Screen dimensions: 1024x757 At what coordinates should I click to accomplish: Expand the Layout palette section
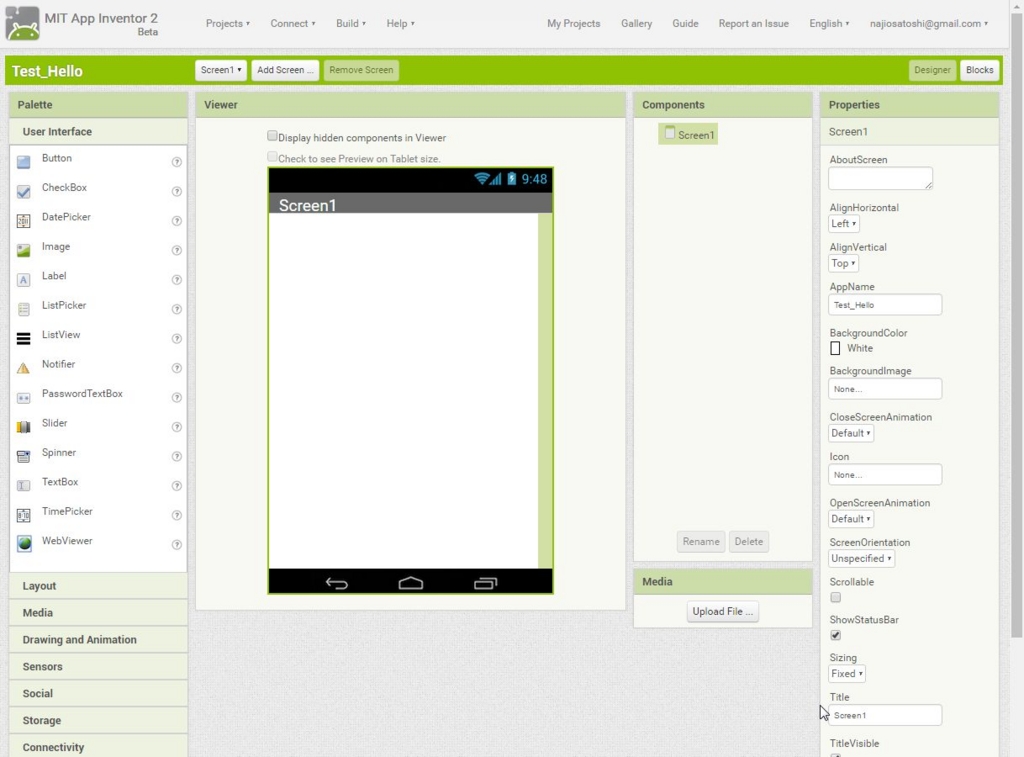pos(99,586)
